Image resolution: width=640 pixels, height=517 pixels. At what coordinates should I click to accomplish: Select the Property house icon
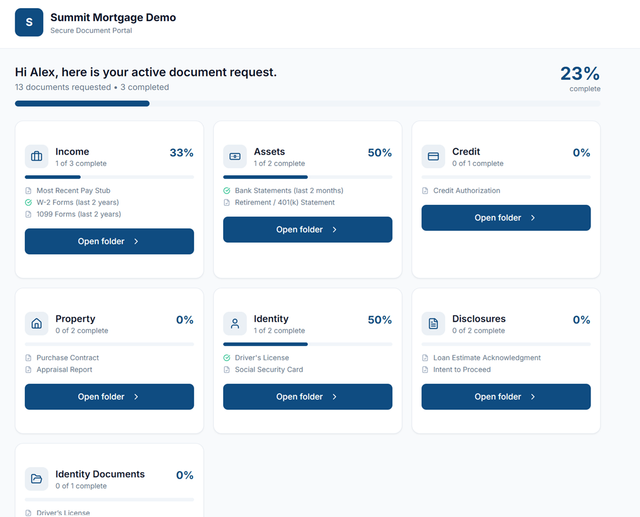pos(37,324)
